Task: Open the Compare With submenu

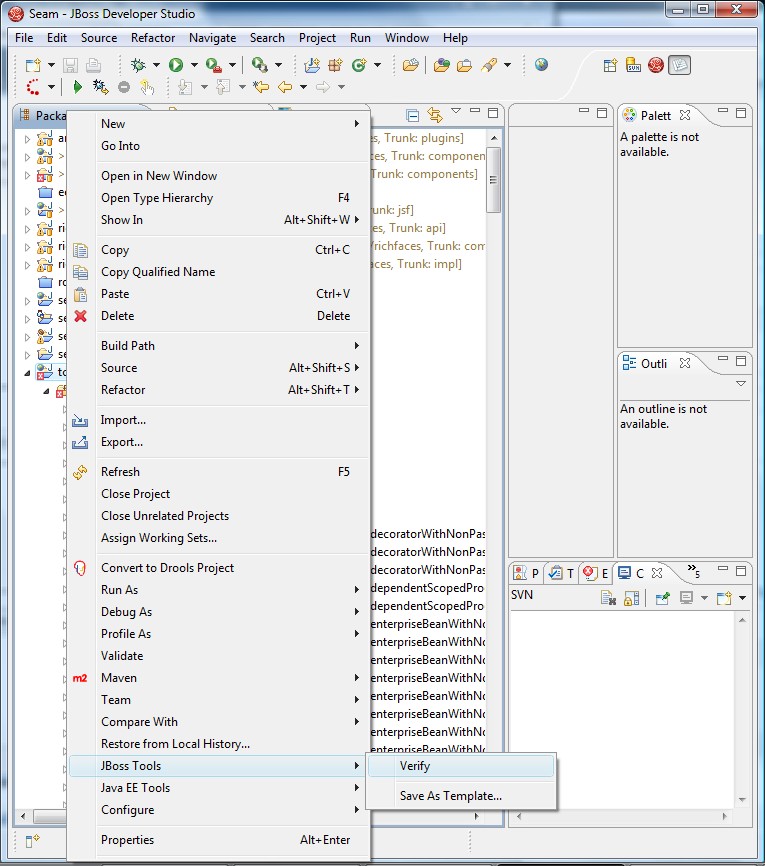Action: (x=219, y=722)
